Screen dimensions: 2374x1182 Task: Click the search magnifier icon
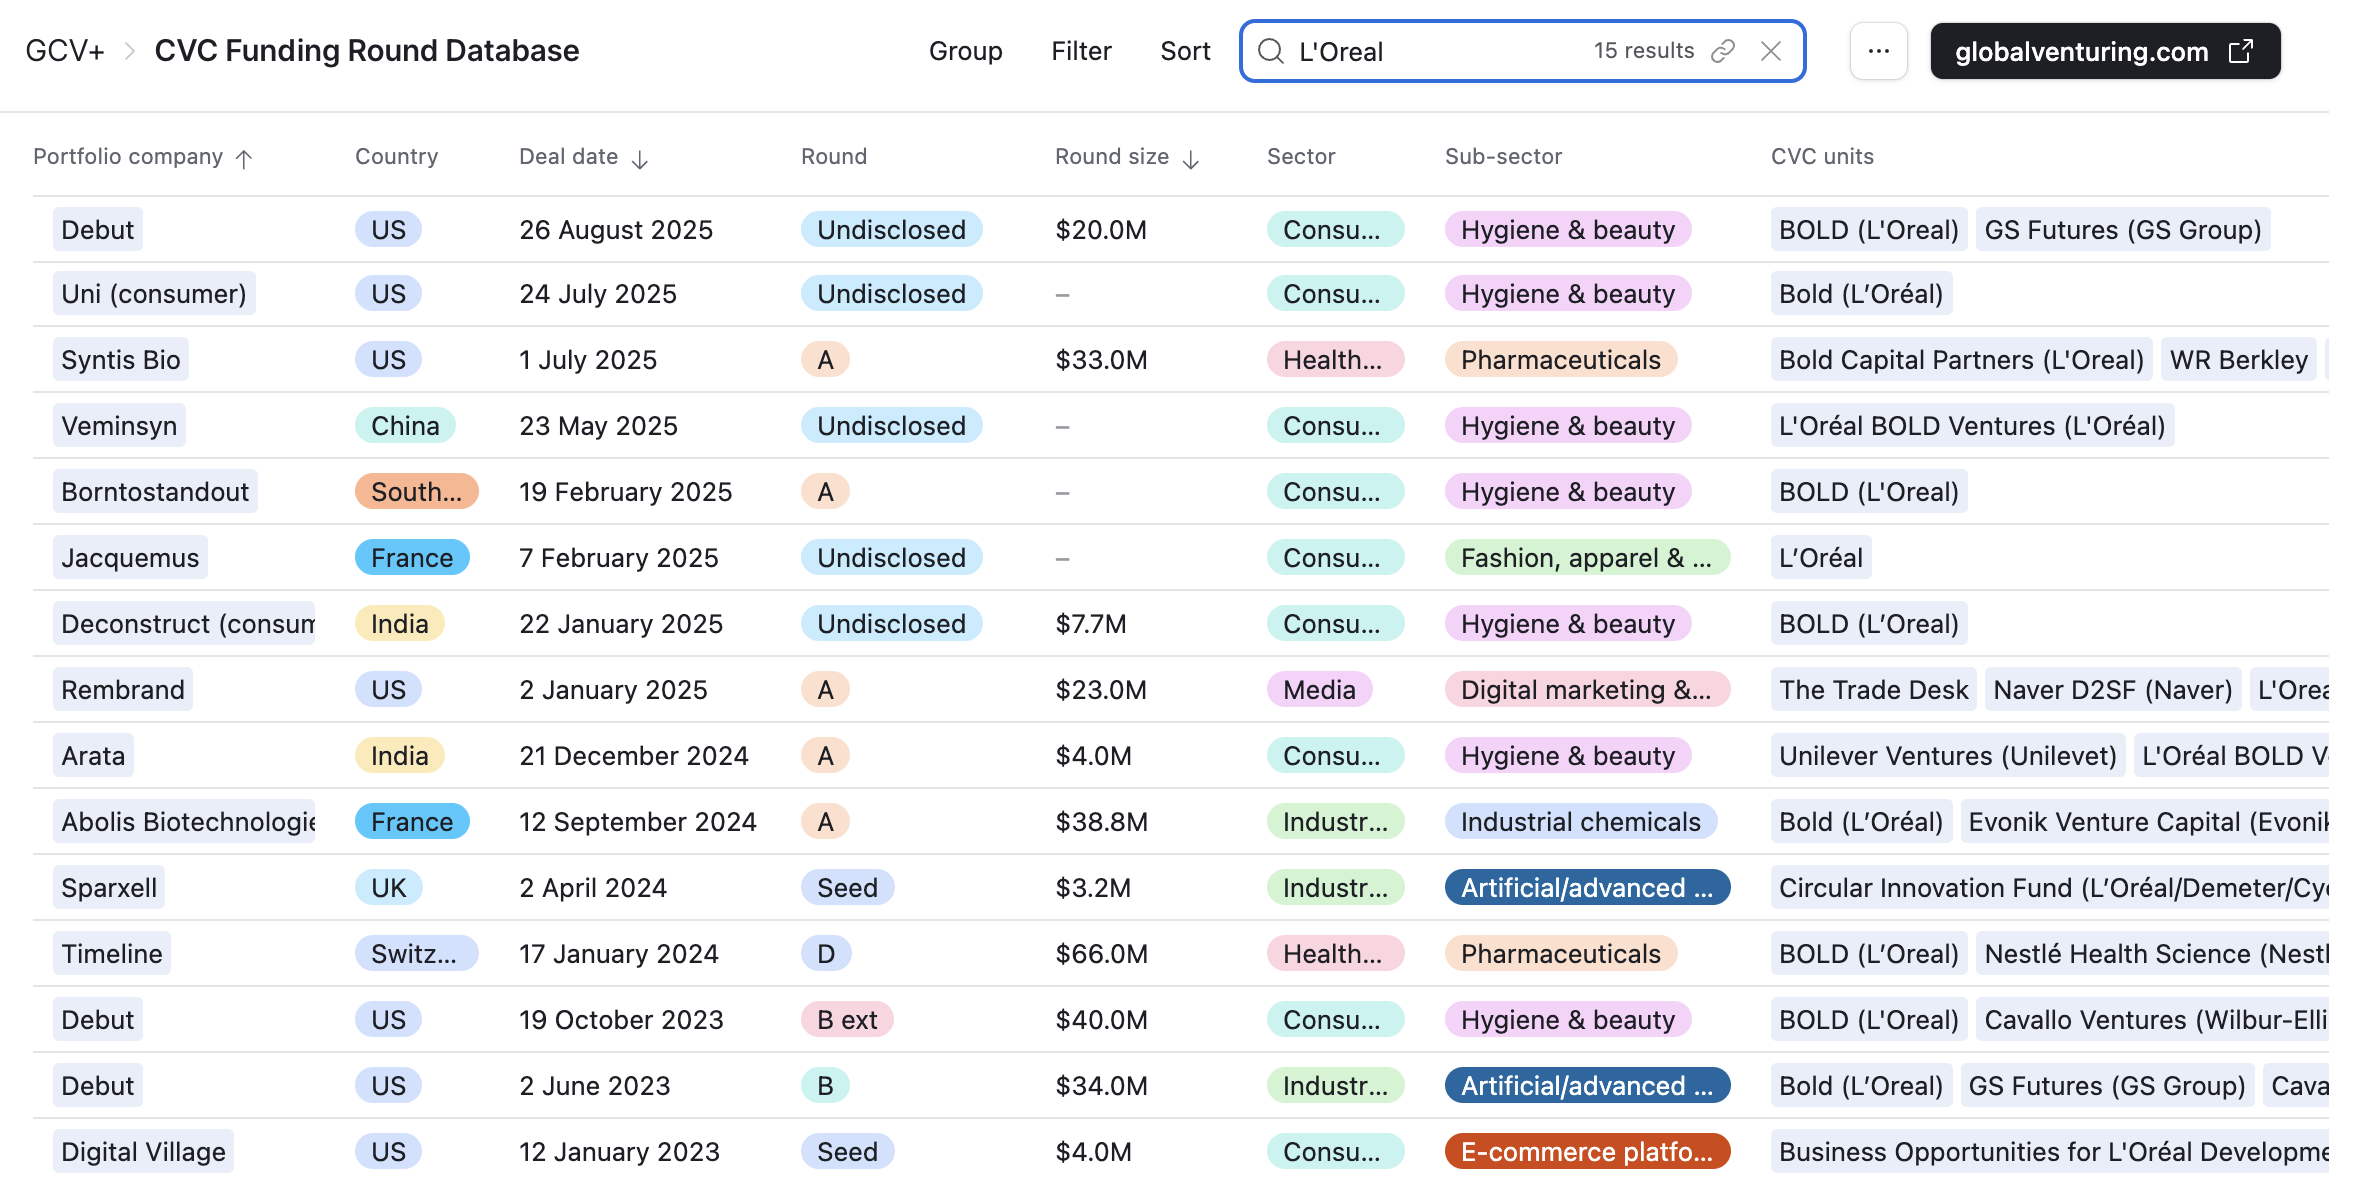pyautogui.click(x=1270, y=51)
